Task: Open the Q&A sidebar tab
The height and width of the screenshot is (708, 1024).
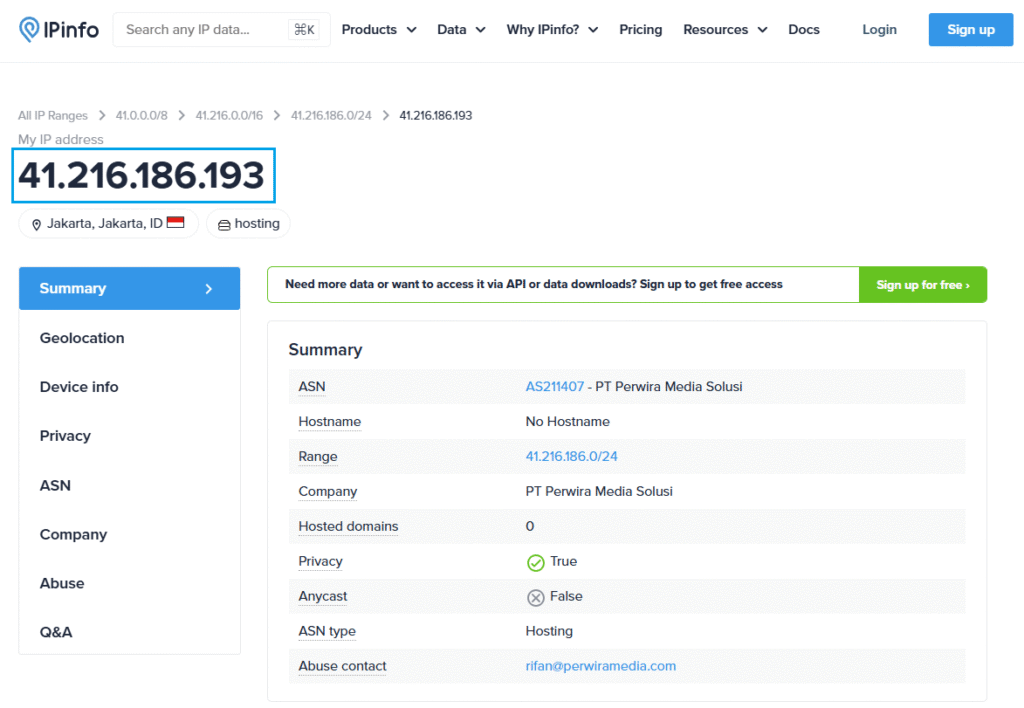Action: [129, 632]
